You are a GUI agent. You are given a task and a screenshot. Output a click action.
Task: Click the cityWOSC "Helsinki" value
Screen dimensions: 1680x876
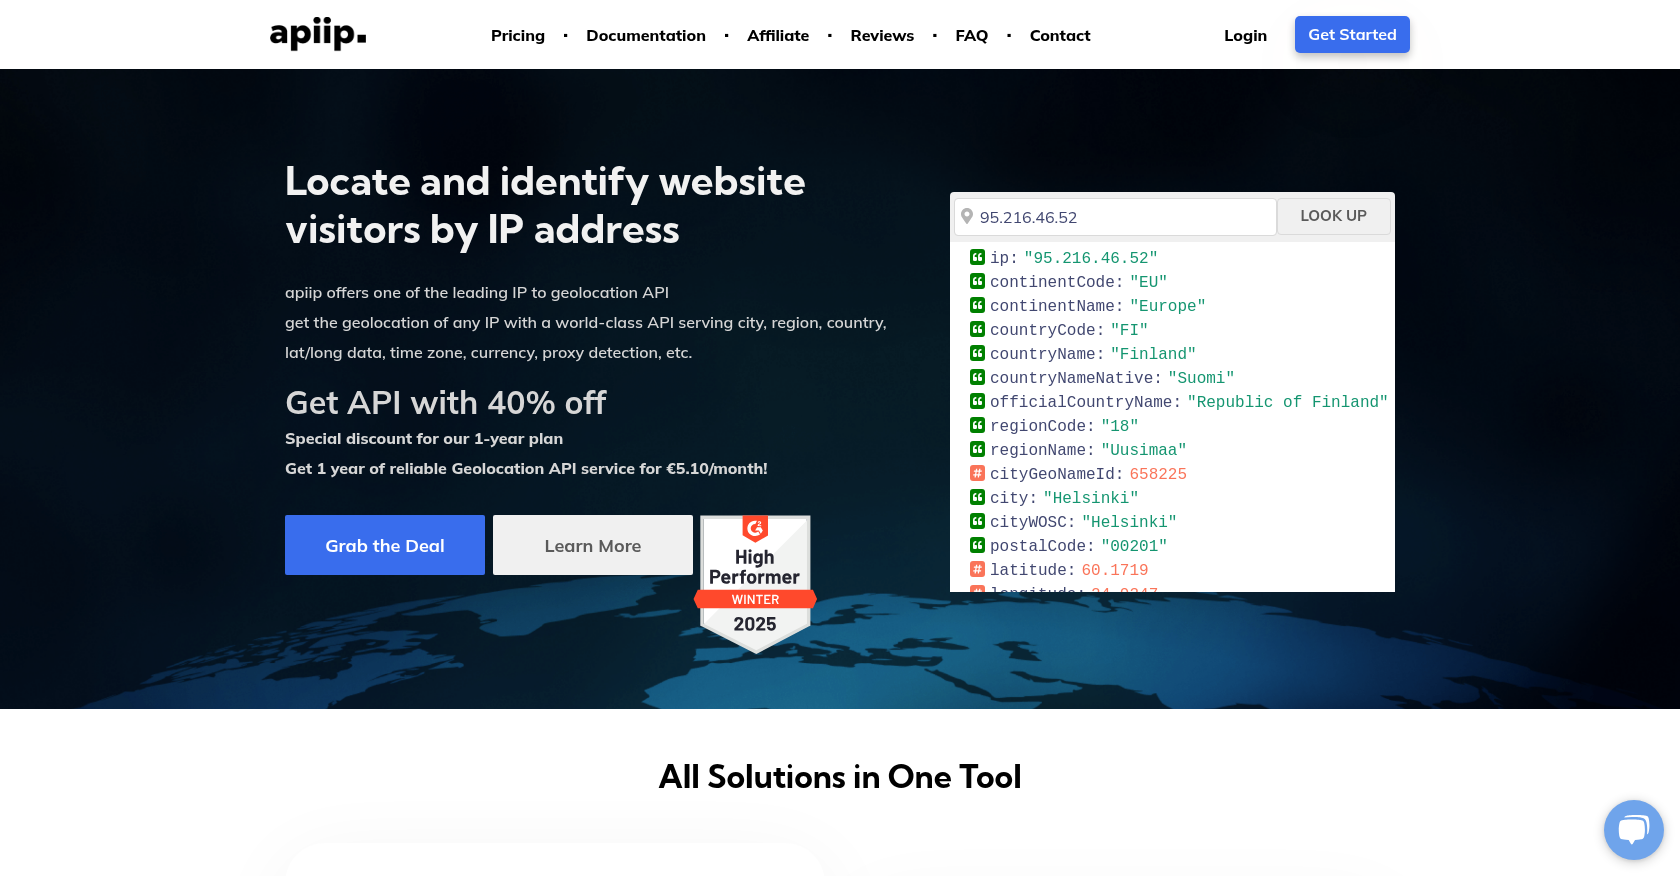click(1129, 522)
